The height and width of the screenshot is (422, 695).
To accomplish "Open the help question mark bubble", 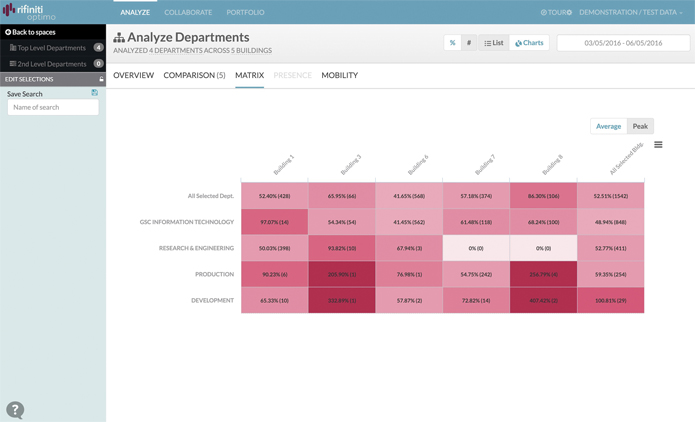I will [15, 410].
